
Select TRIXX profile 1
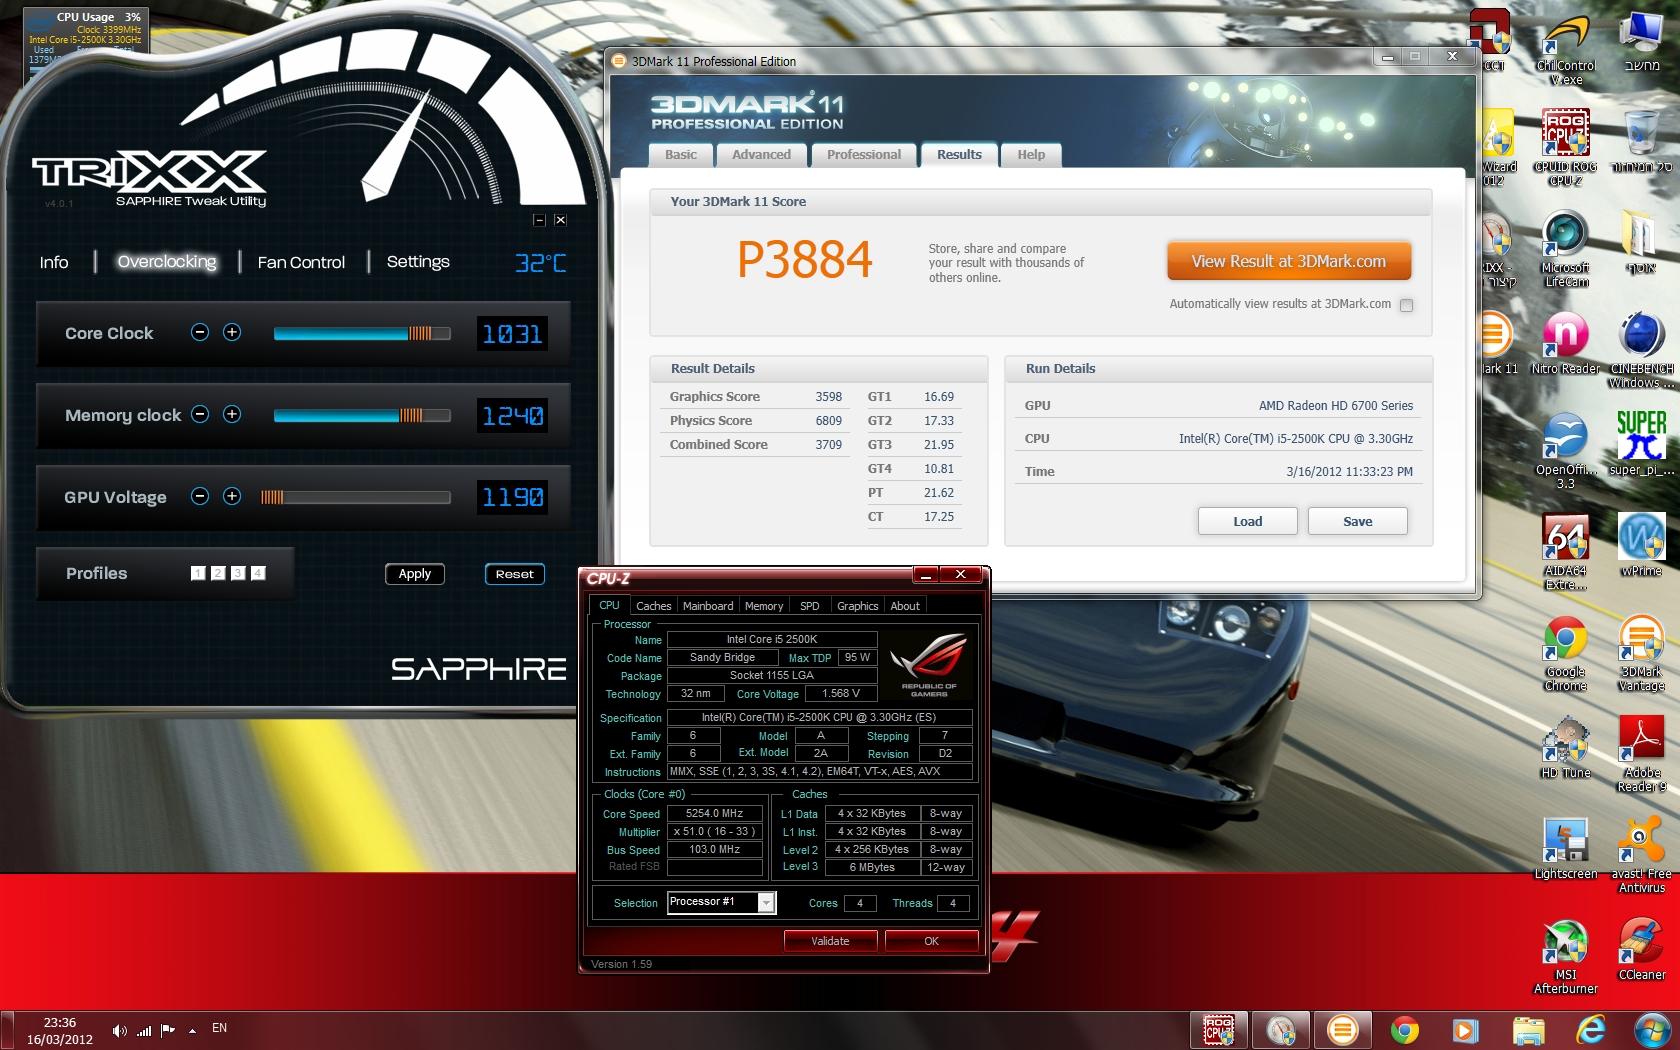click(x=198, y=573)
